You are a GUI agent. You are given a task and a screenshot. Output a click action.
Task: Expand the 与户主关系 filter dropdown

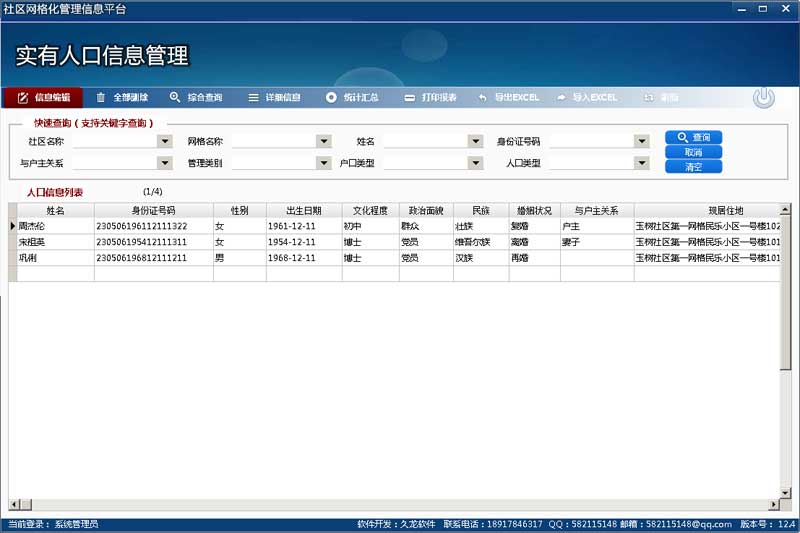[x=165, y=163]
